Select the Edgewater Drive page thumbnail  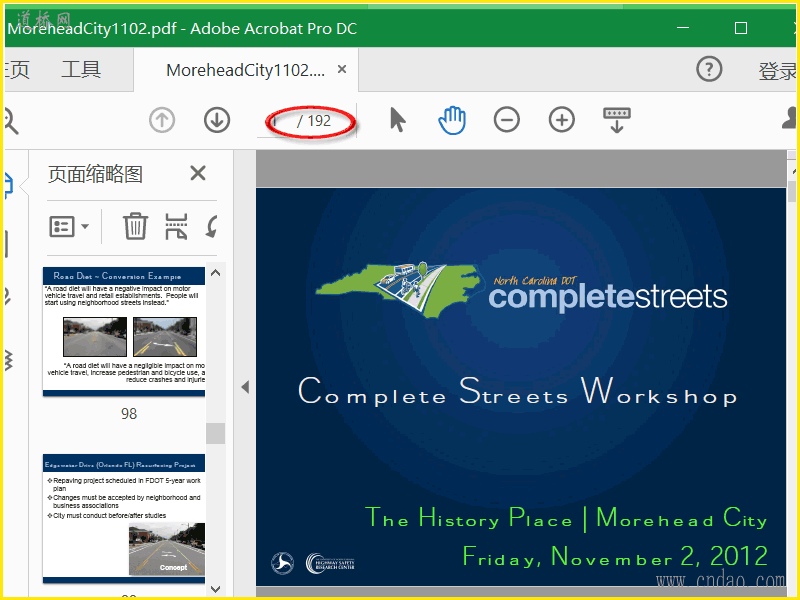click(124, 518)
